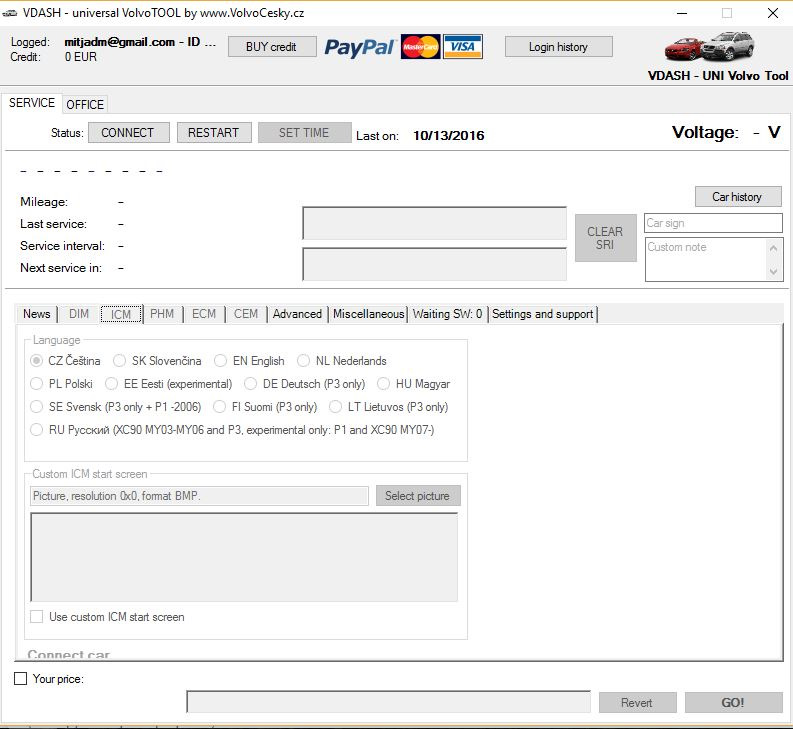Open the Waiting SW: 0 tab

[448, 314]
